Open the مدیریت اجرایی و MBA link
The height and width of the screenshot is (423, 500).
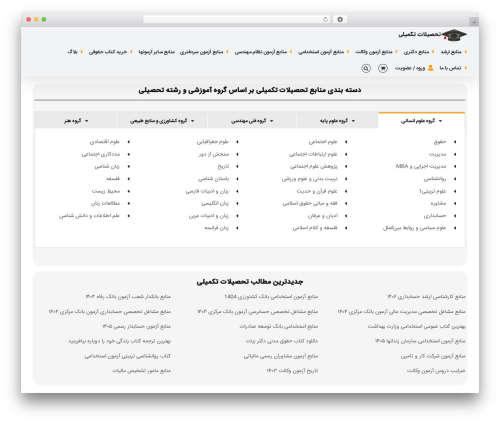click(x=421, y=166)
